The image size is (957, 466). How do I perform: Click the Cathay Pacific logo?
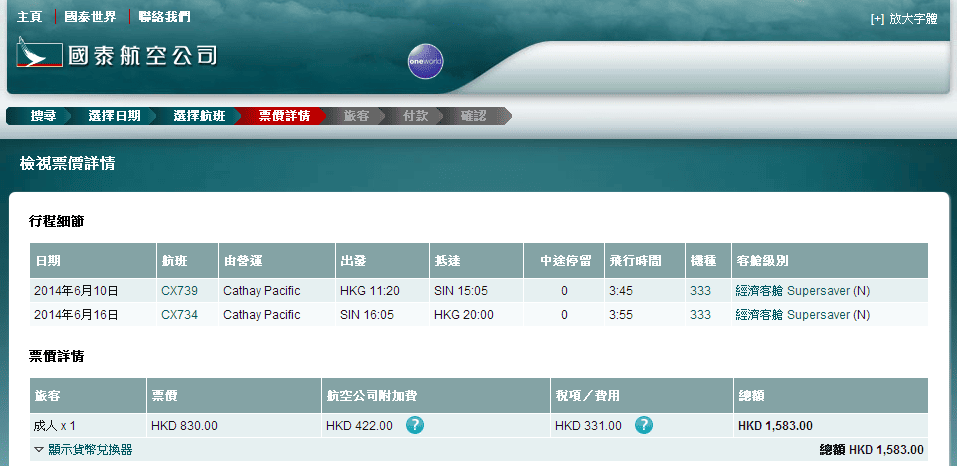click(118, 54)
